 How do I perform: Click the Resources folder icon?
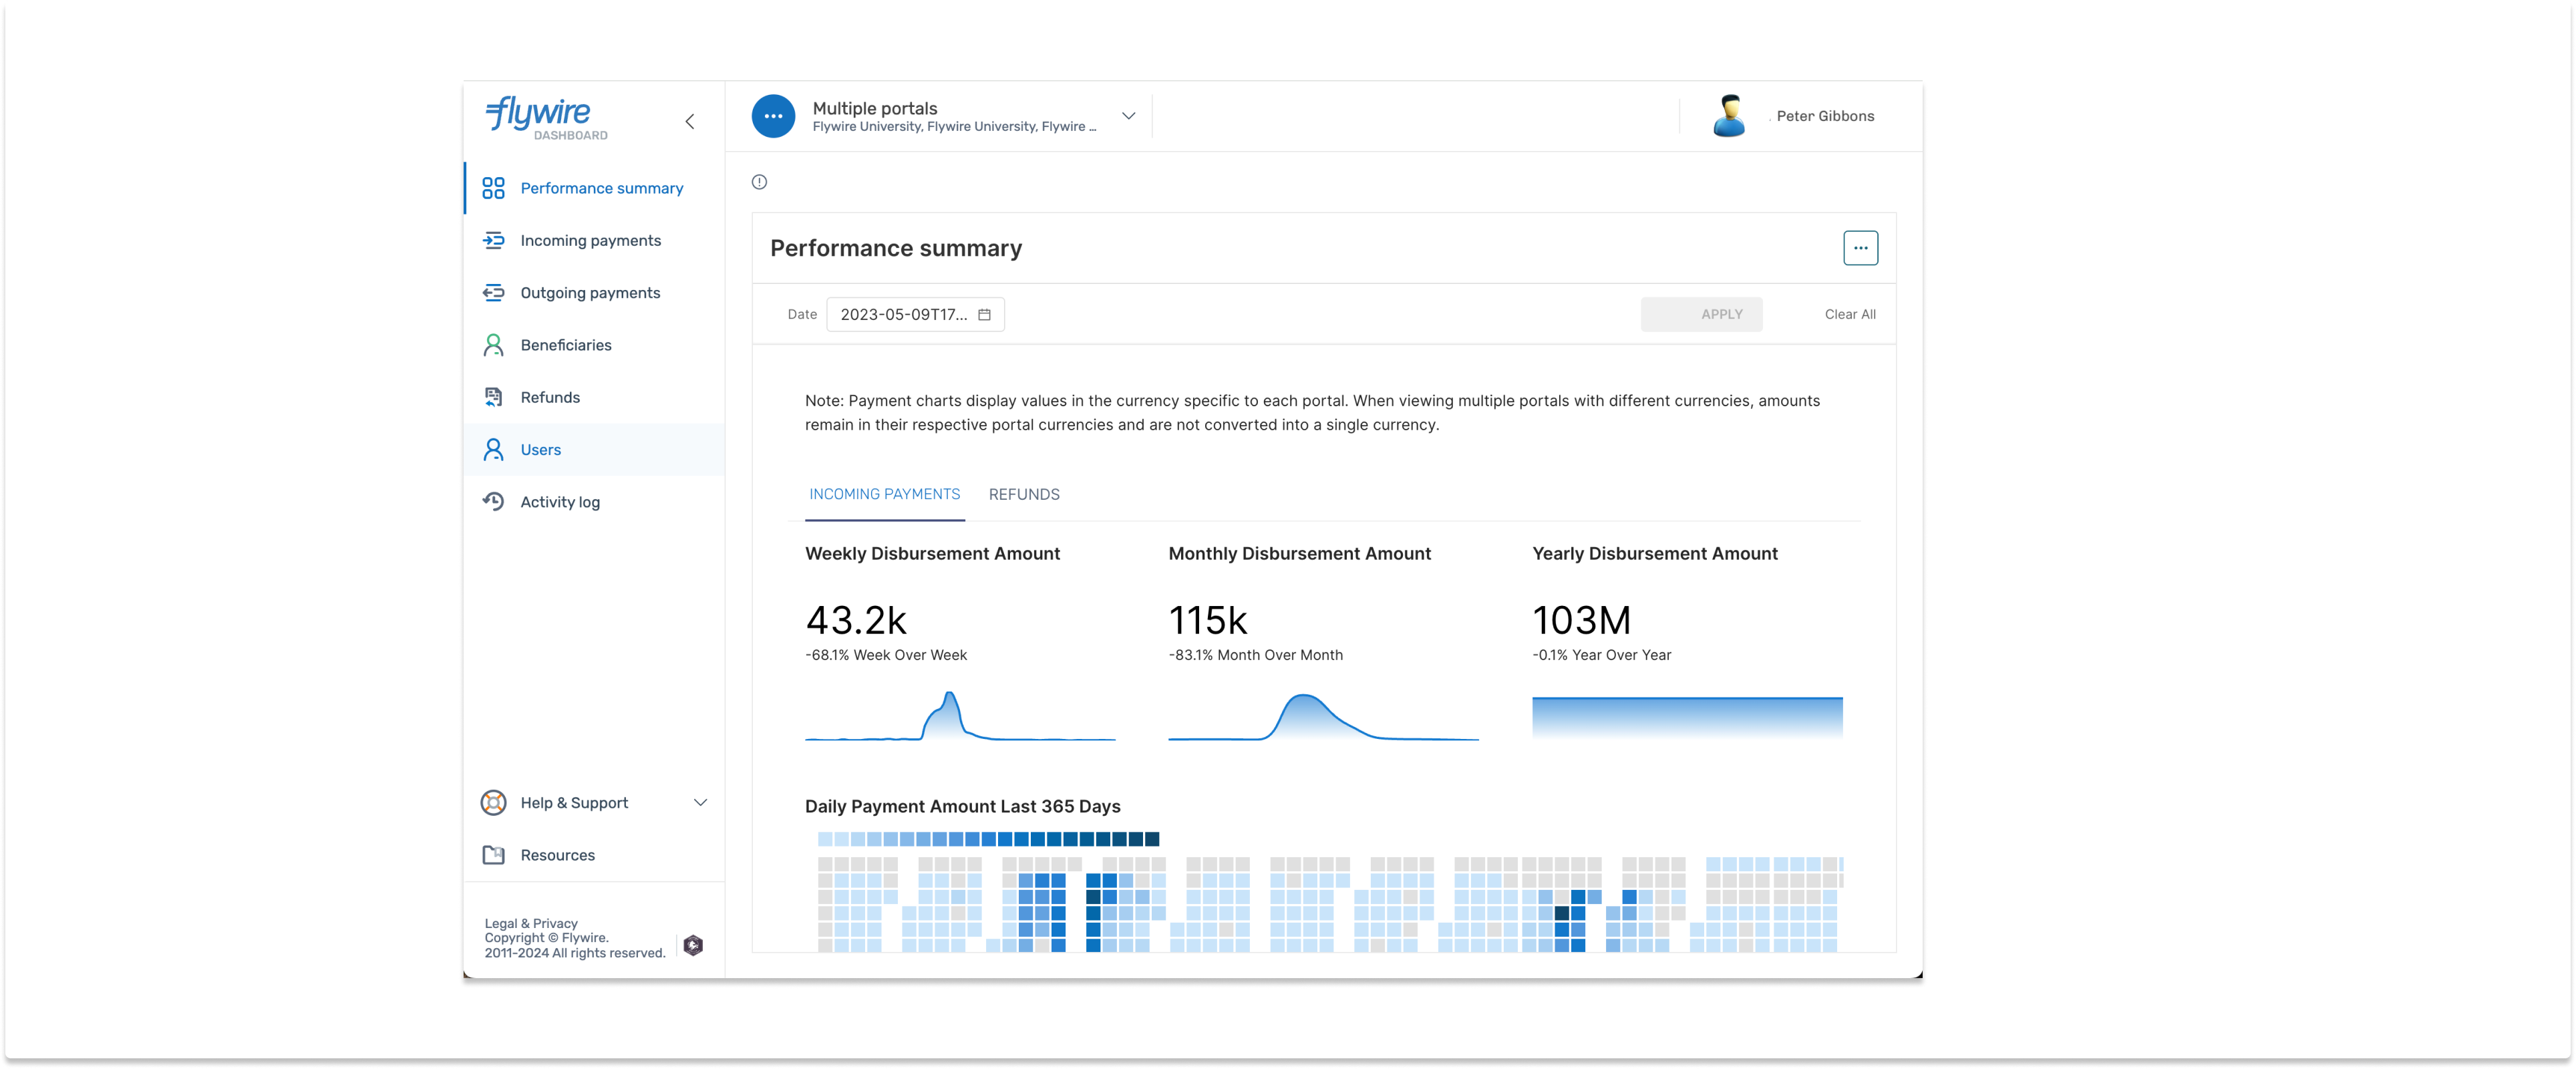493,855
